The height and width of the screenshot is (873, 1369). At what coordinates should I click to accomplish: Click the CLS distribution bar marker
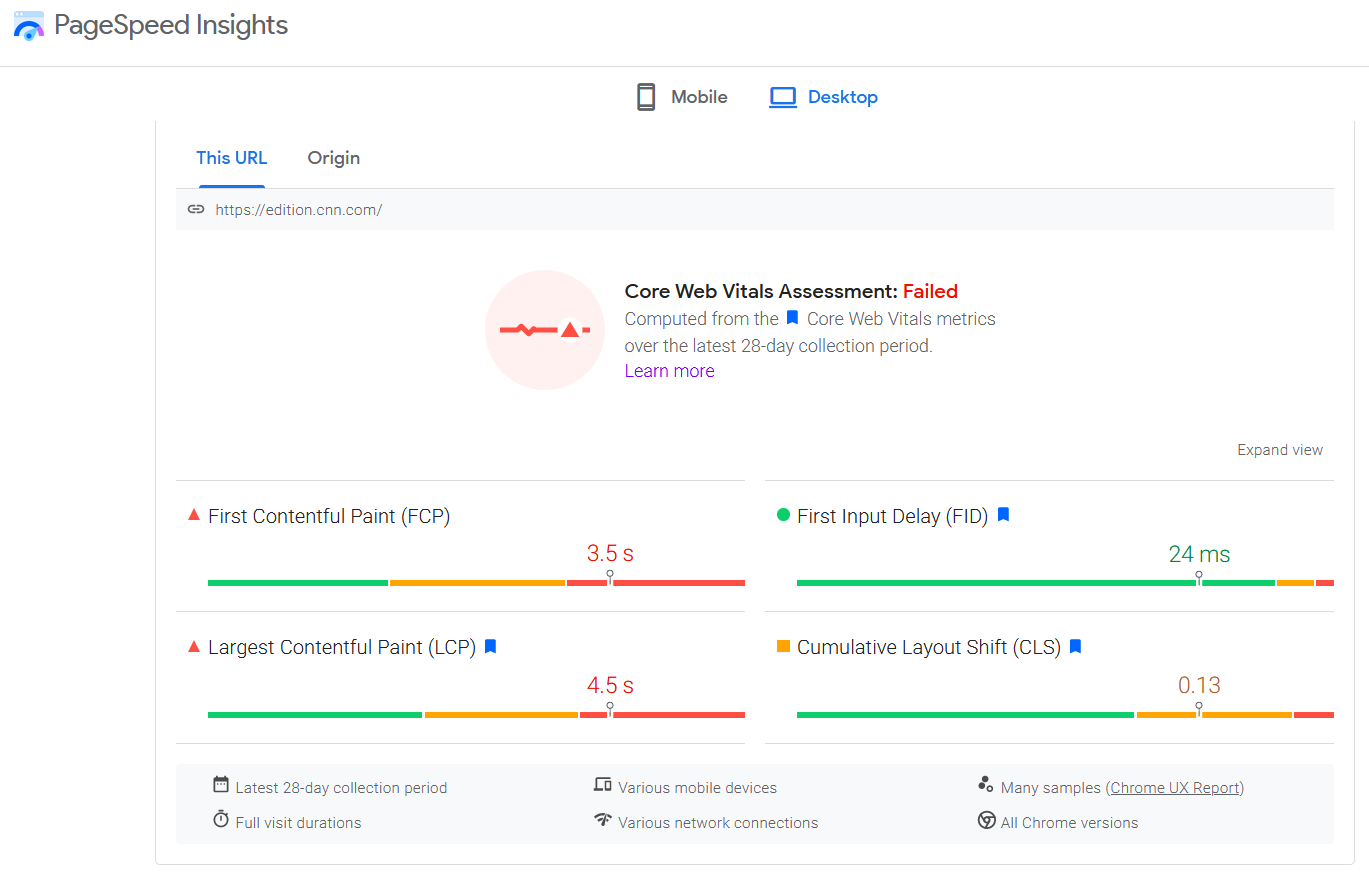coord(1199,711)
